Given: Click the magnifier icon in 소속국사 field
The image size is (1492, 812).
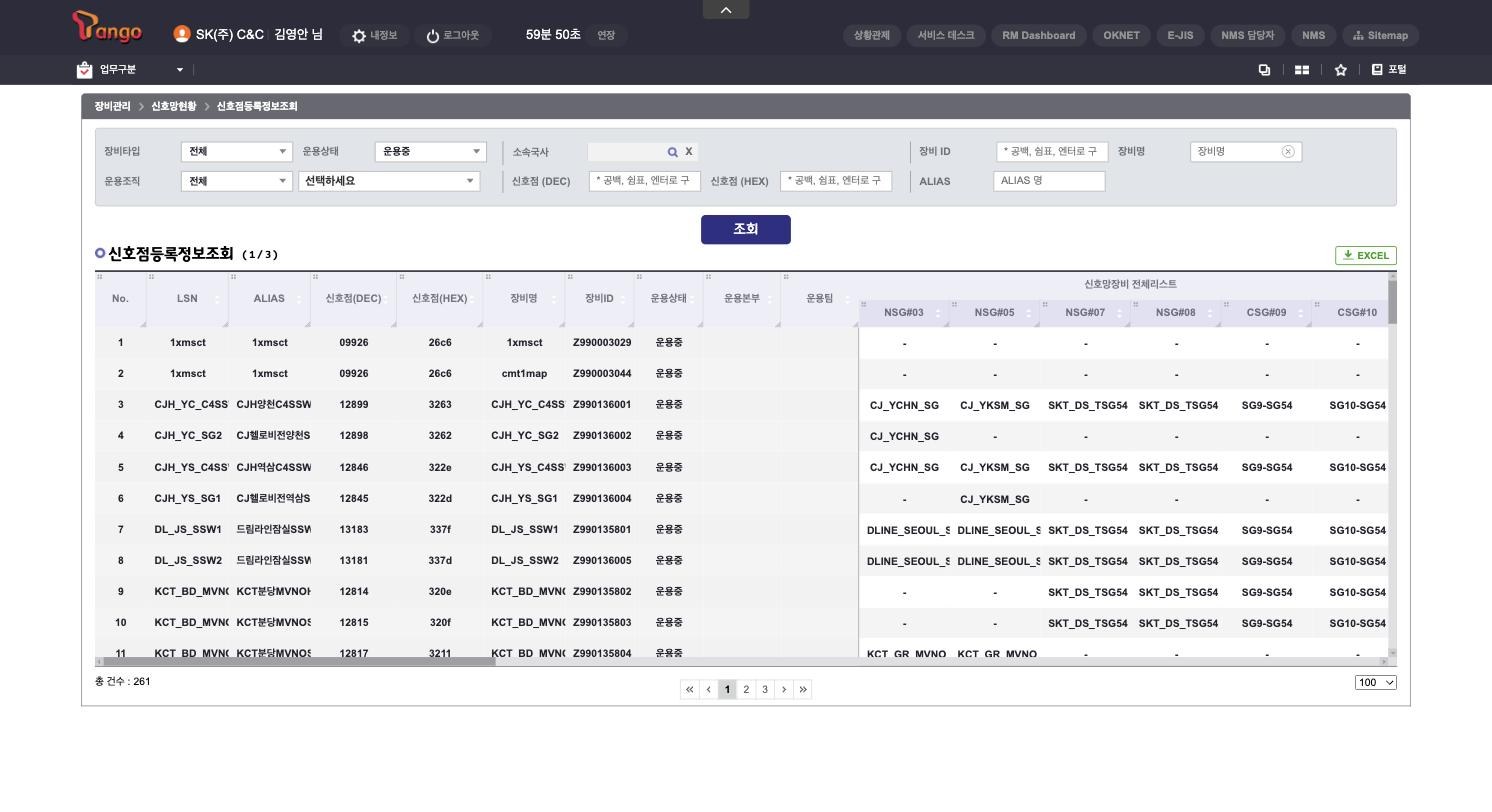Looking at the screenshot, I should [673, 152].
